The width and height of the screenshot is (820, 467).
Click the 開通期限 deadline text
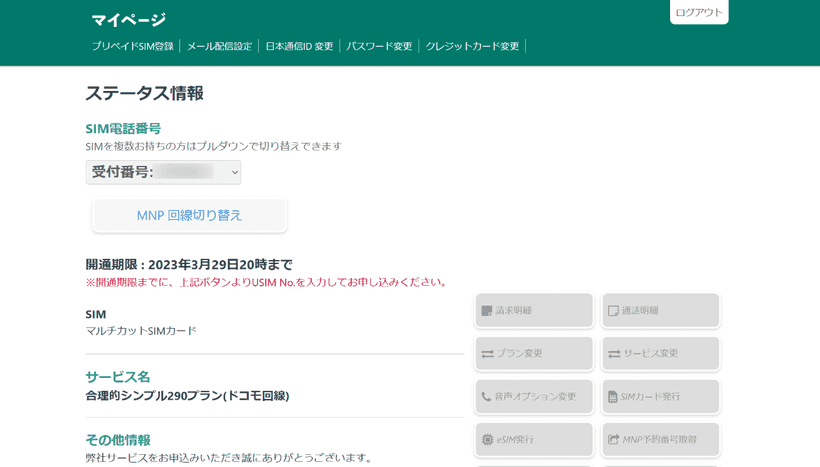pyautogui.click(x=189, y=265)
